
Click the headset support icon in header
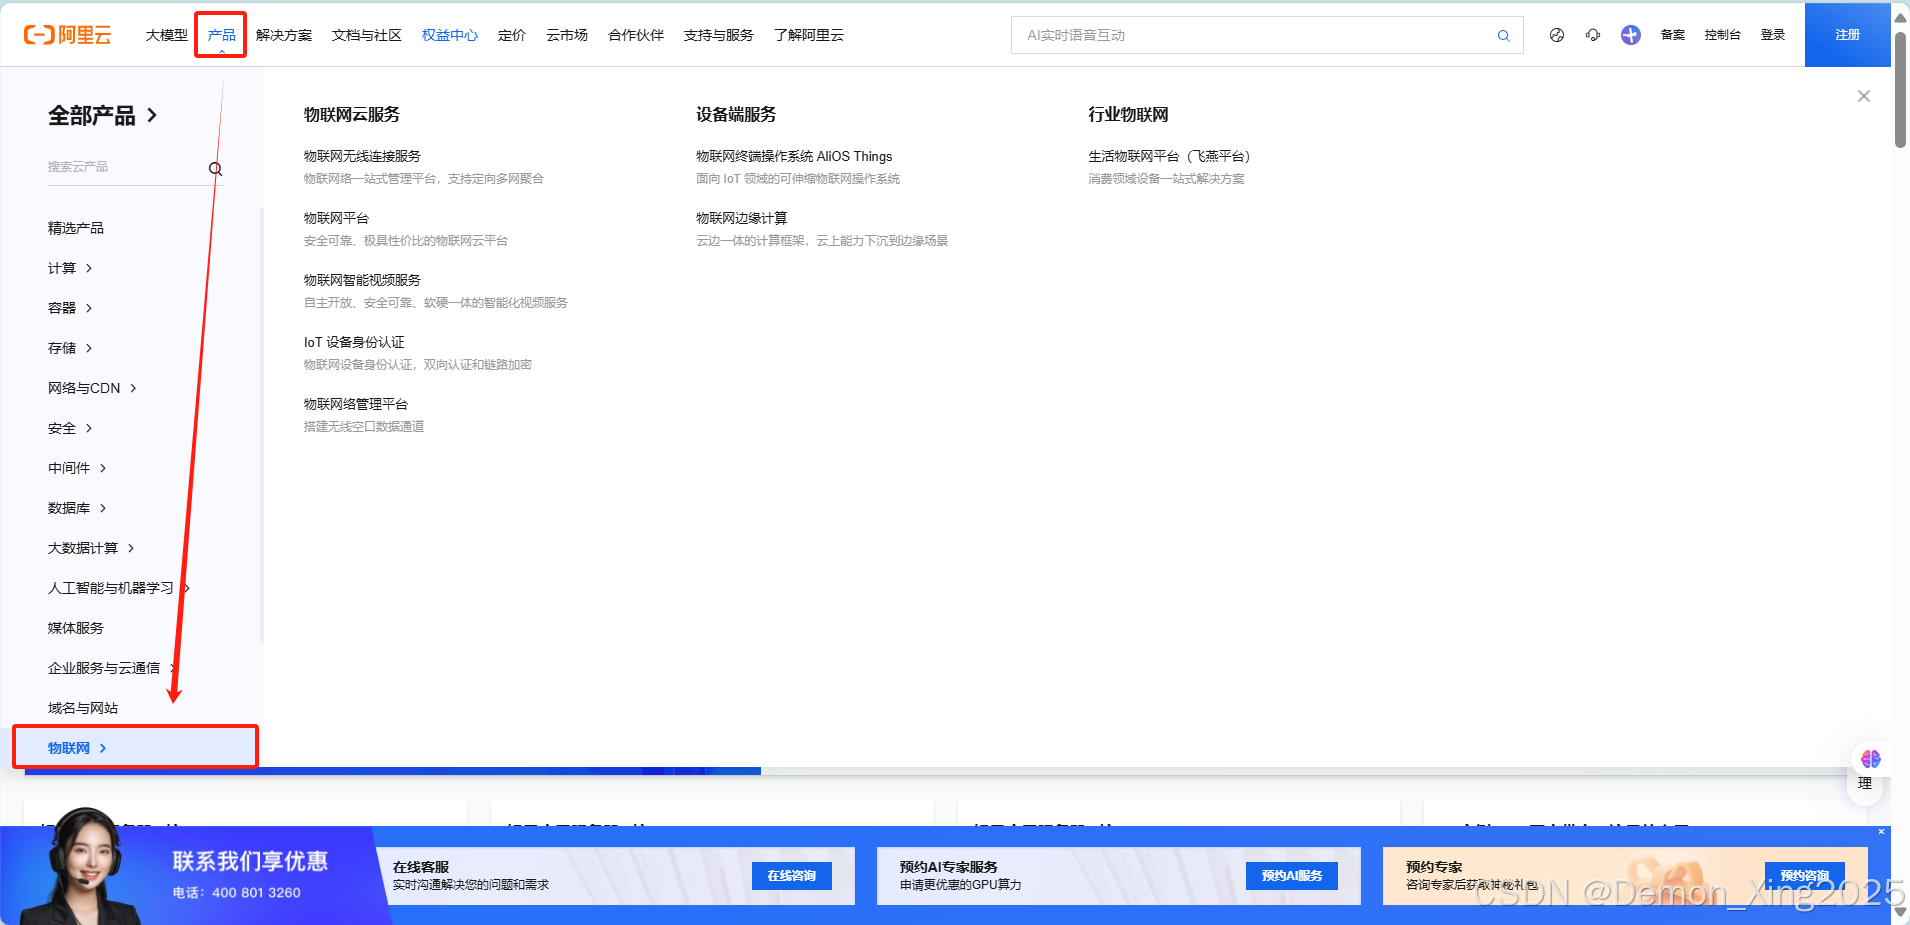click(x=1593, y=35)
